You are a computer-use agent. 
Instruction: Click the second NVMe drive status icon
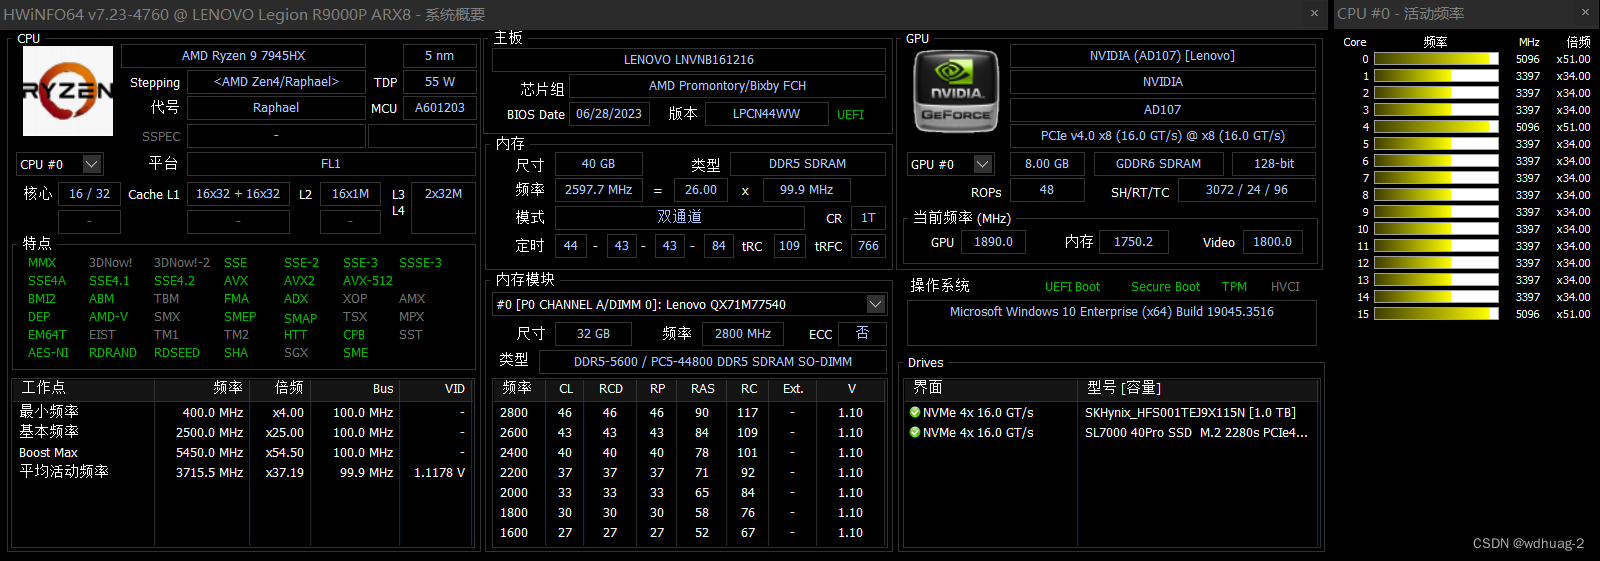click(x=914, y=432)
